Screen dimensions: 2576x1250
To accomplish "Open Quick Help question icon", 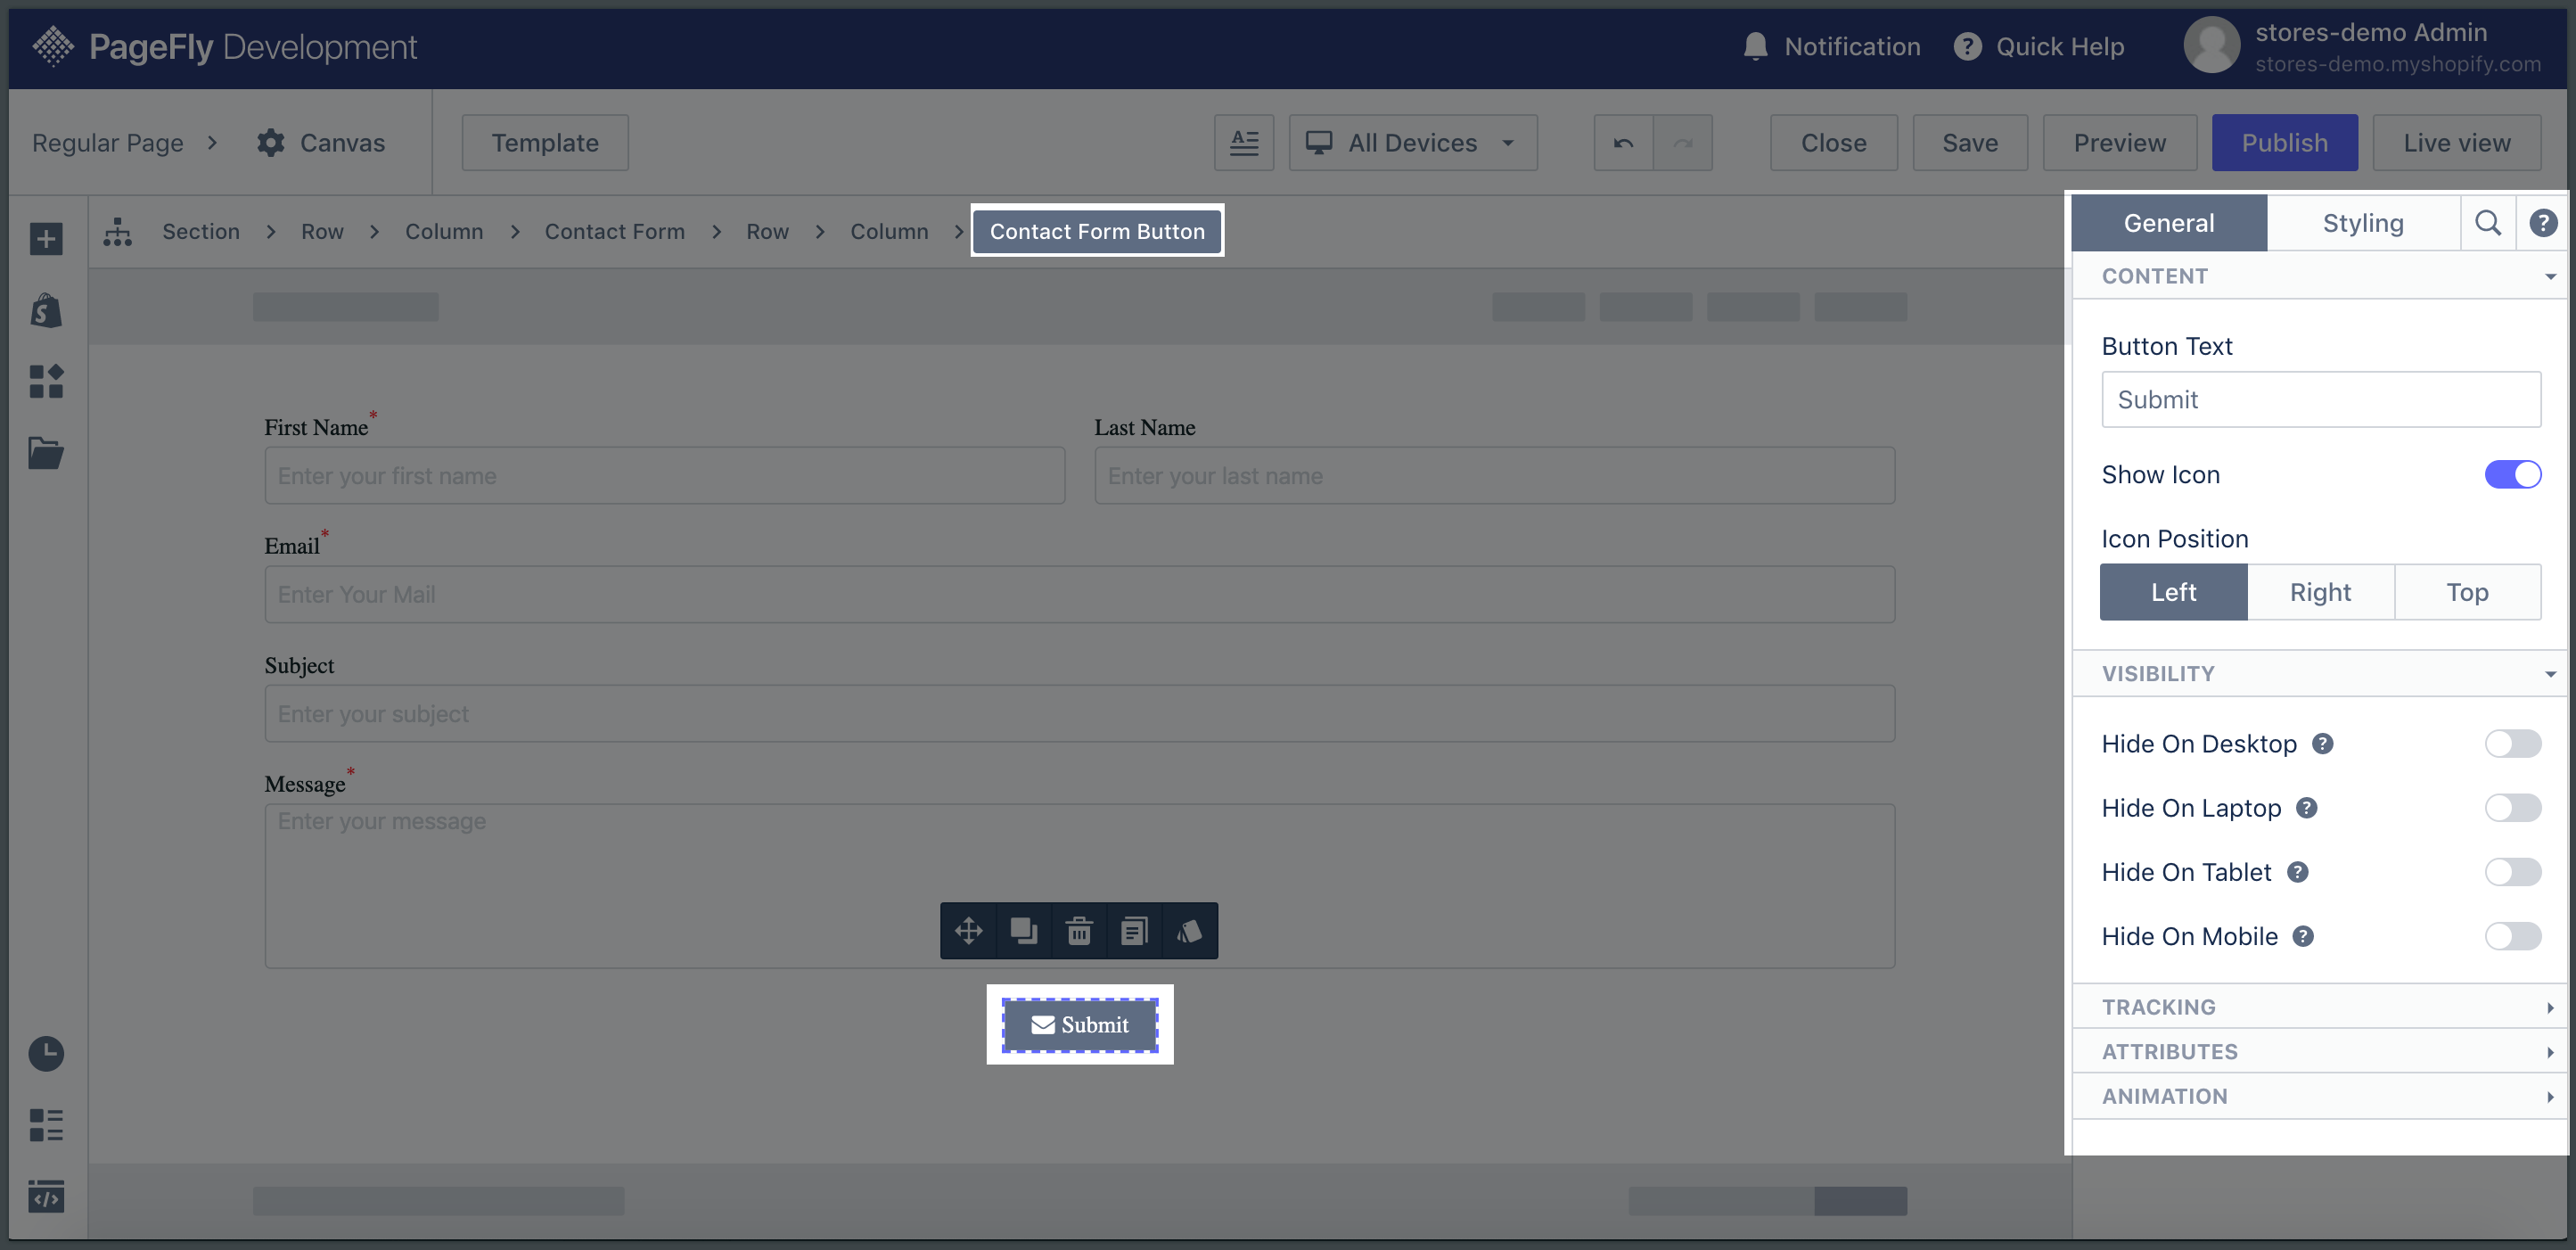I will pos(1967,46).
